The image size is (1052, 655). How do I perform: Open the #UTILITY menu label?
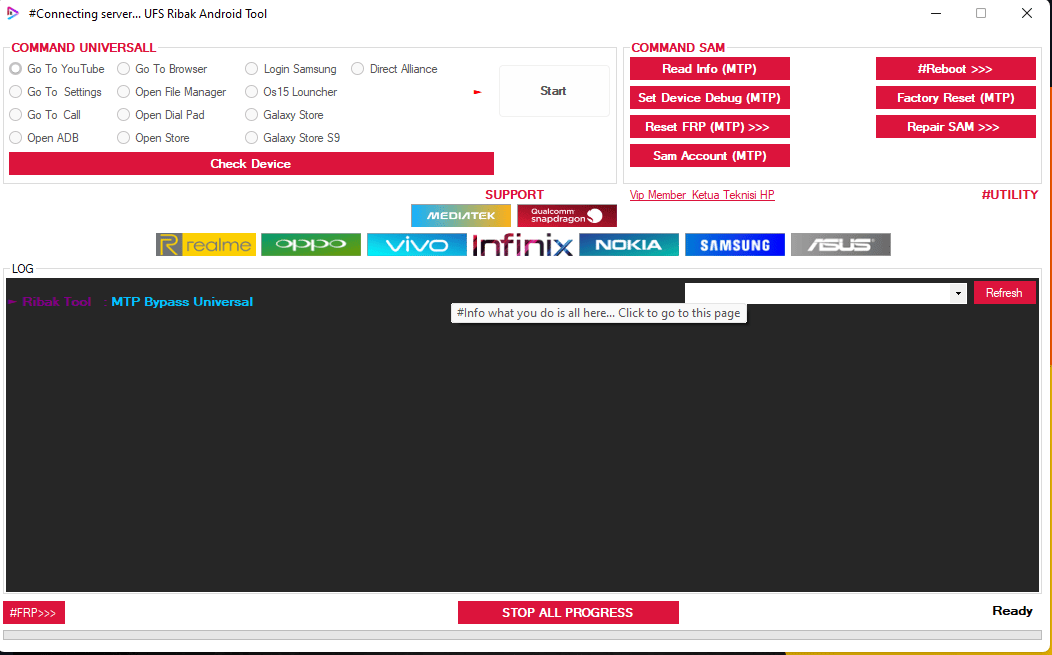click(1009, 195)
